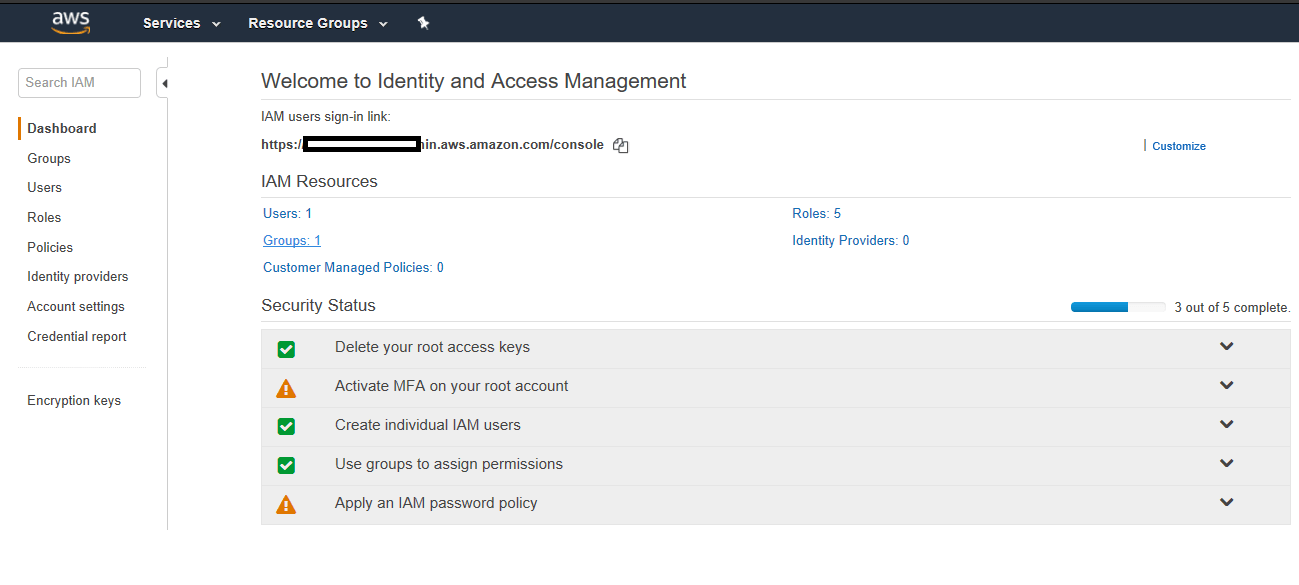Click the security status progress bar
Image resolution: width=1299 pixels, height=585 pixels.
tap(1118, 307)
